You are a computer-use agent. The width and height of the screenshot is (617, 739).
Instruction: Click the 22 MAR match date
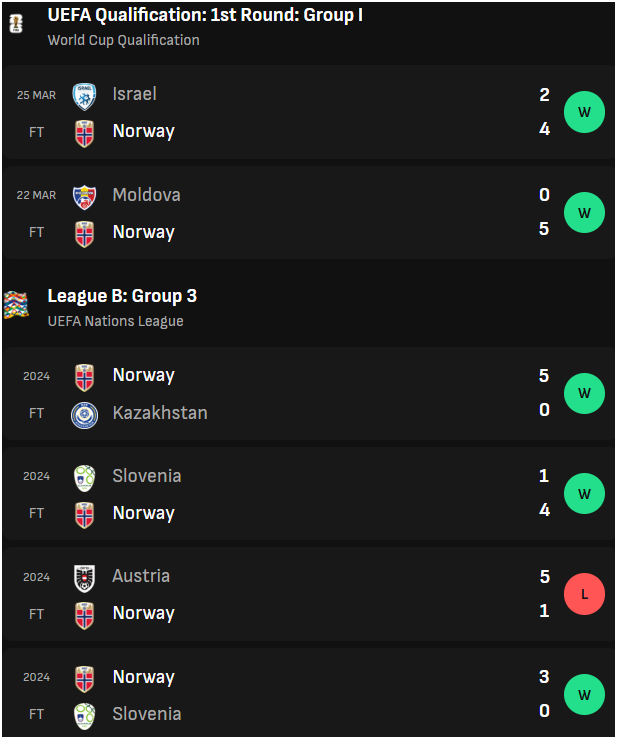click(x=36, y=195)
